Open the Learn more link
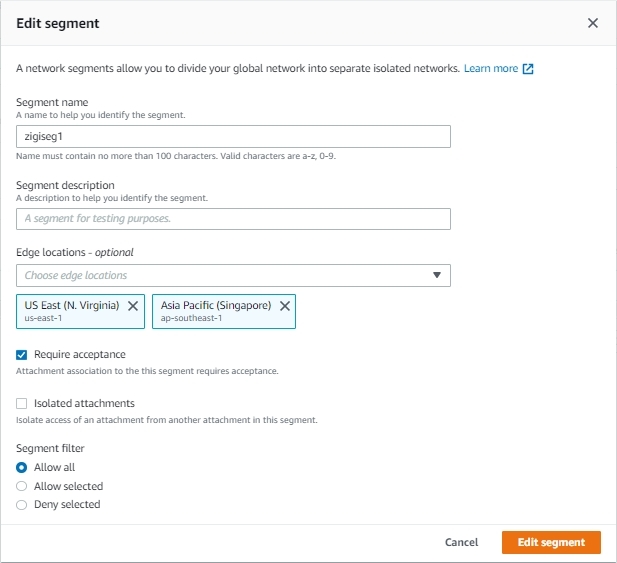The width and height of the screenshot is (617, 563). click(491, 68)
